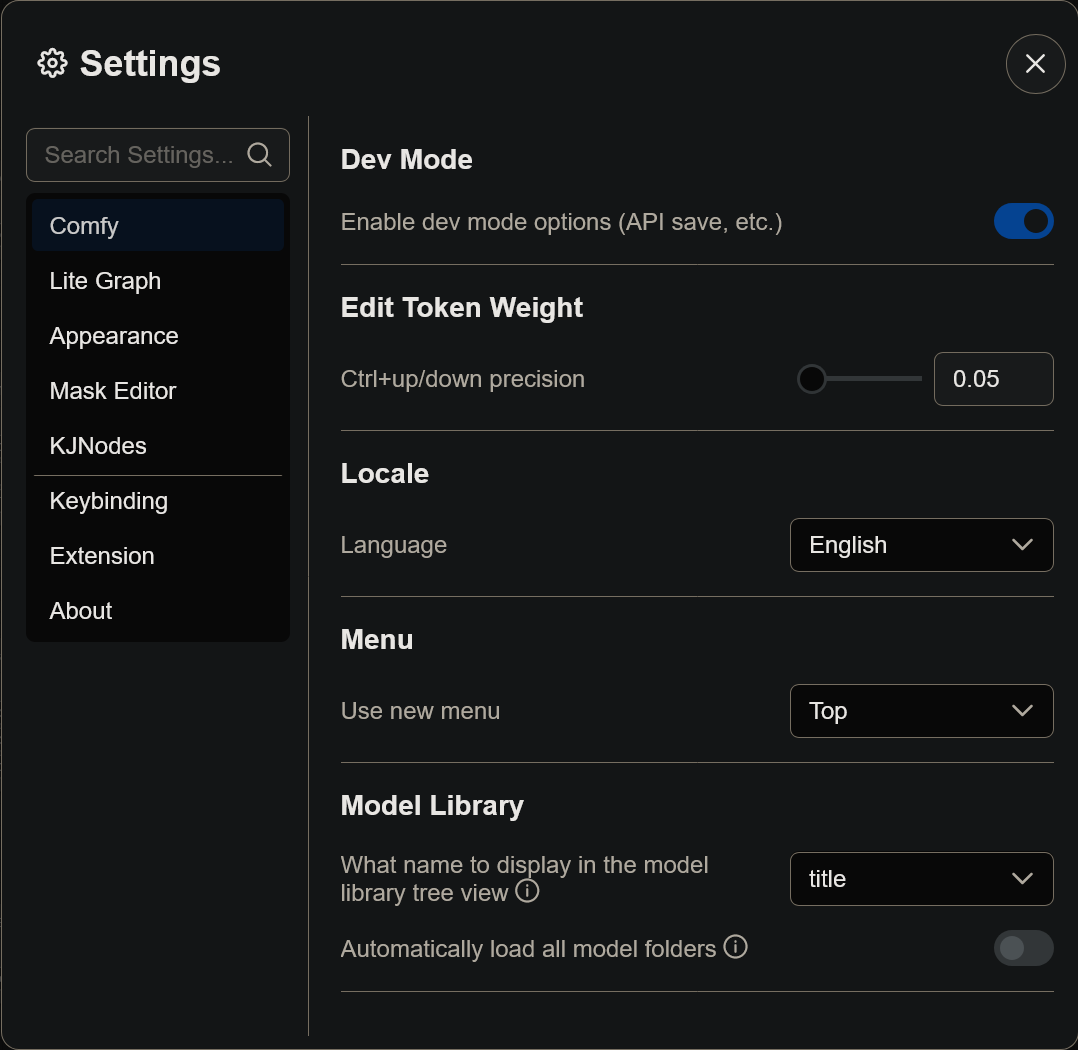Disable the dev mode options toggle
1078x1050 pixels.
pos(1024,221)
